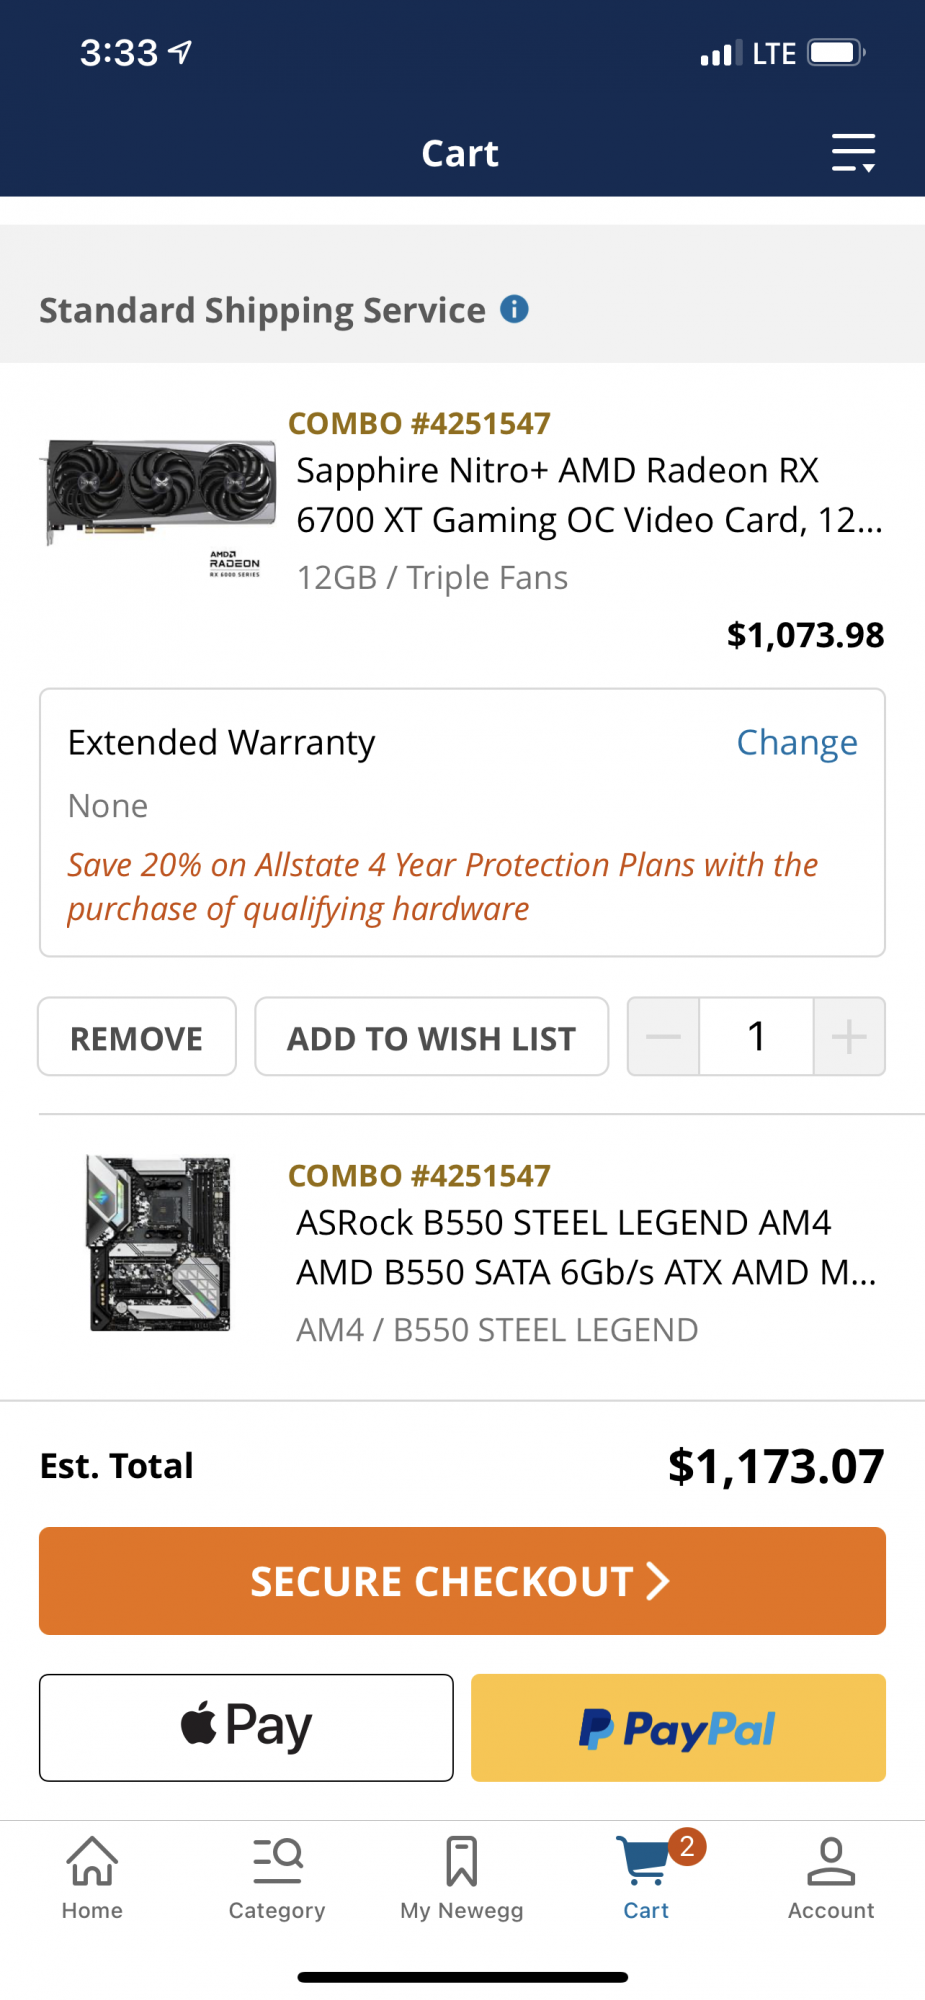Change the Extended Warranty option
The image size is (925, 2000).
[x=796, y=742]
